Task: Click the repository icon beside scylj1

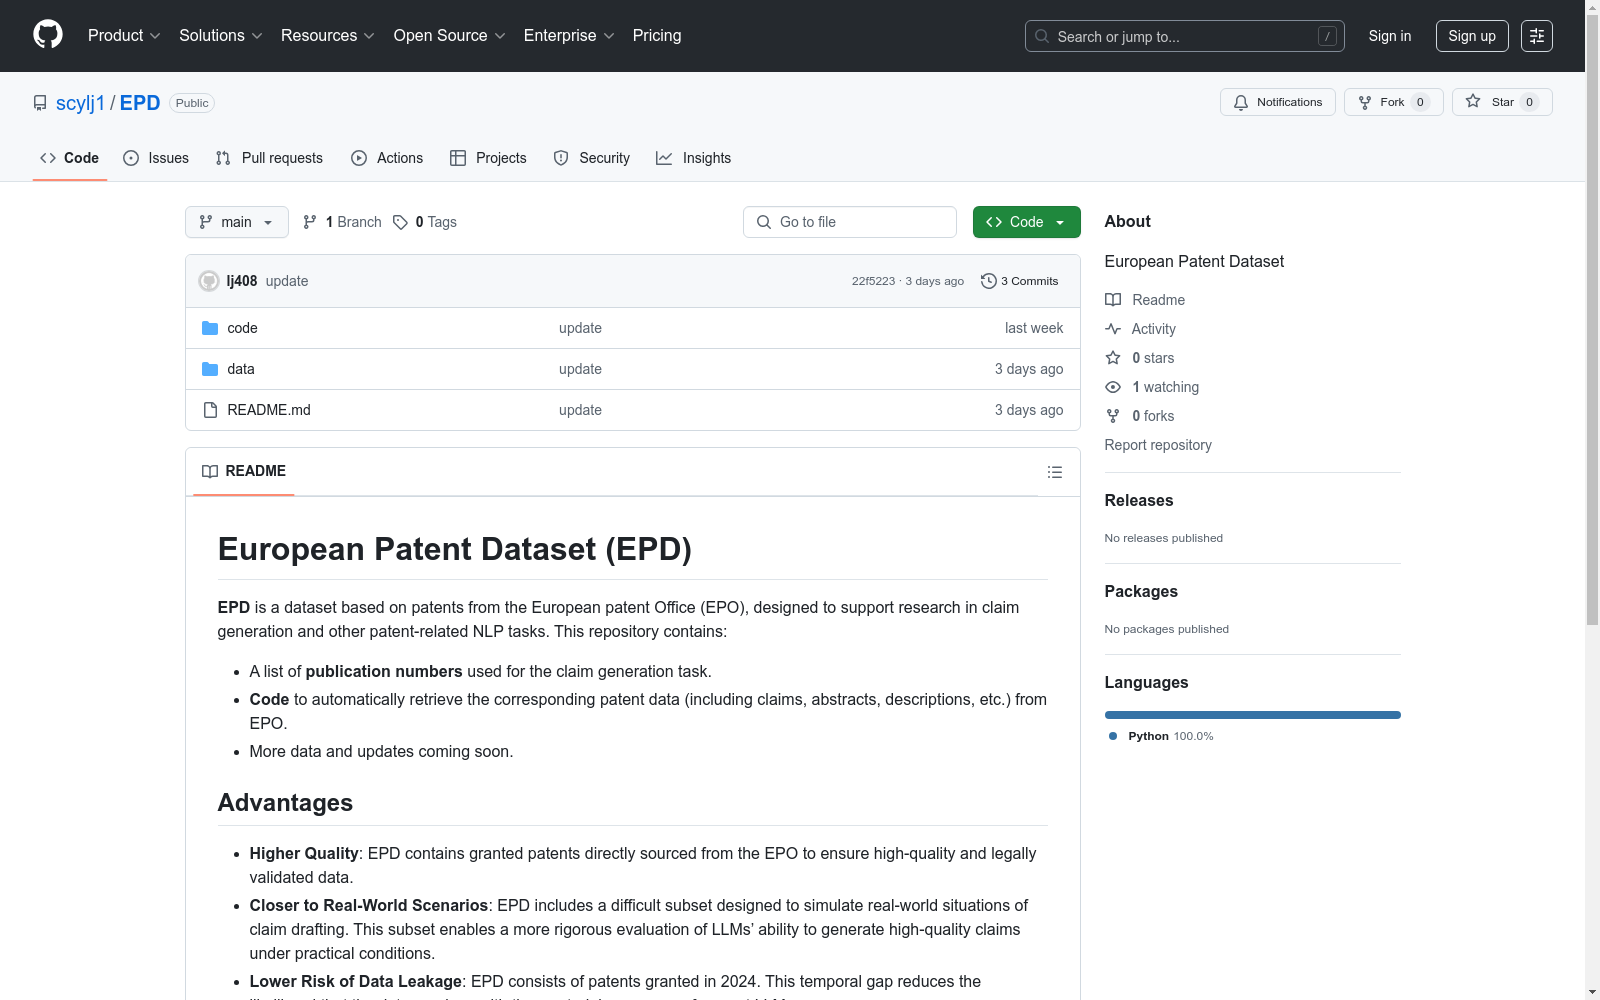Action: coord(40,103)
